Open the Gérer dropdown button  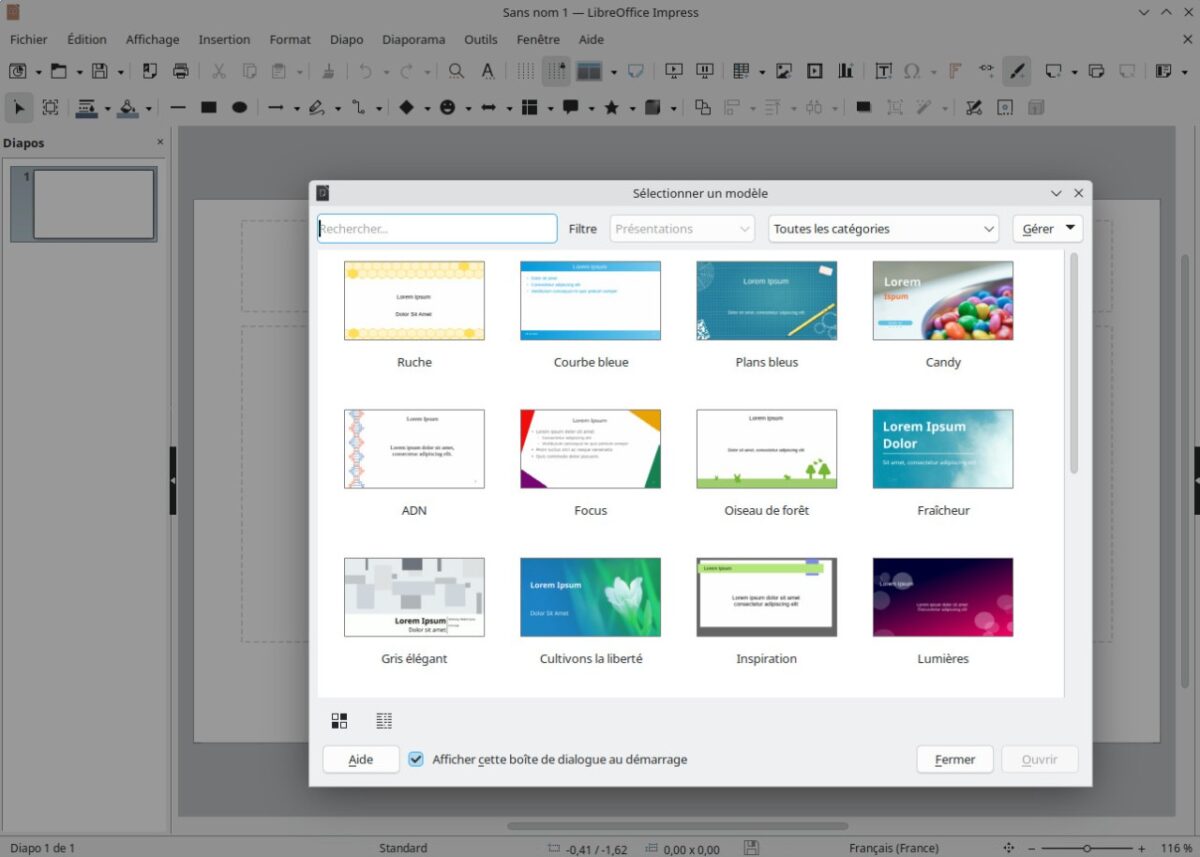tap(1047, 229)
